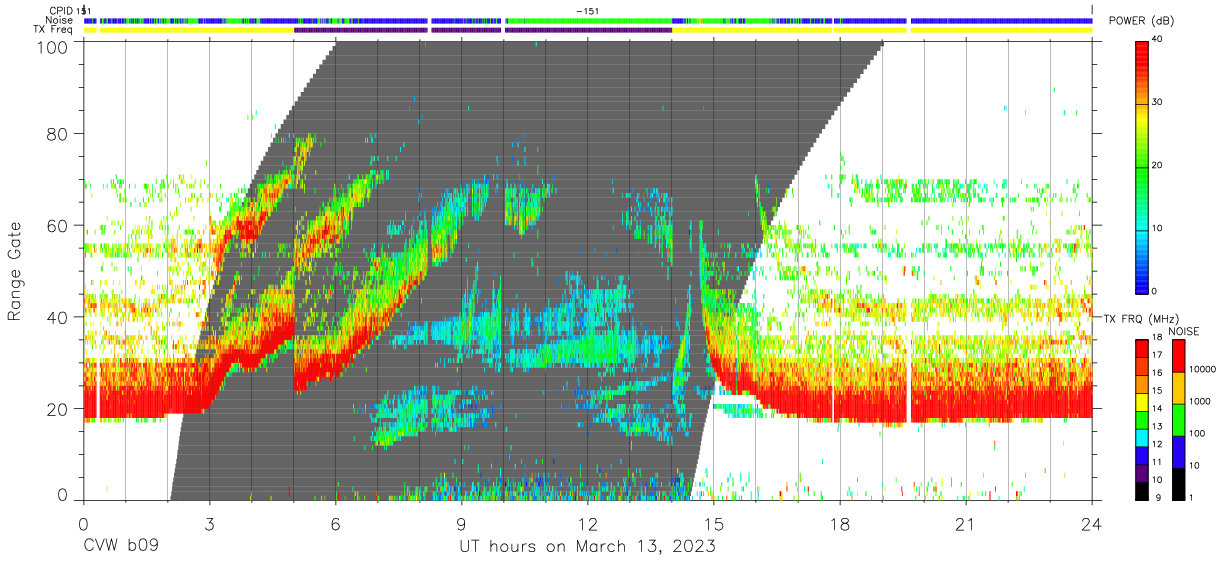
Task: Click the green section of the top Noise strip
Action: [590, 20]
